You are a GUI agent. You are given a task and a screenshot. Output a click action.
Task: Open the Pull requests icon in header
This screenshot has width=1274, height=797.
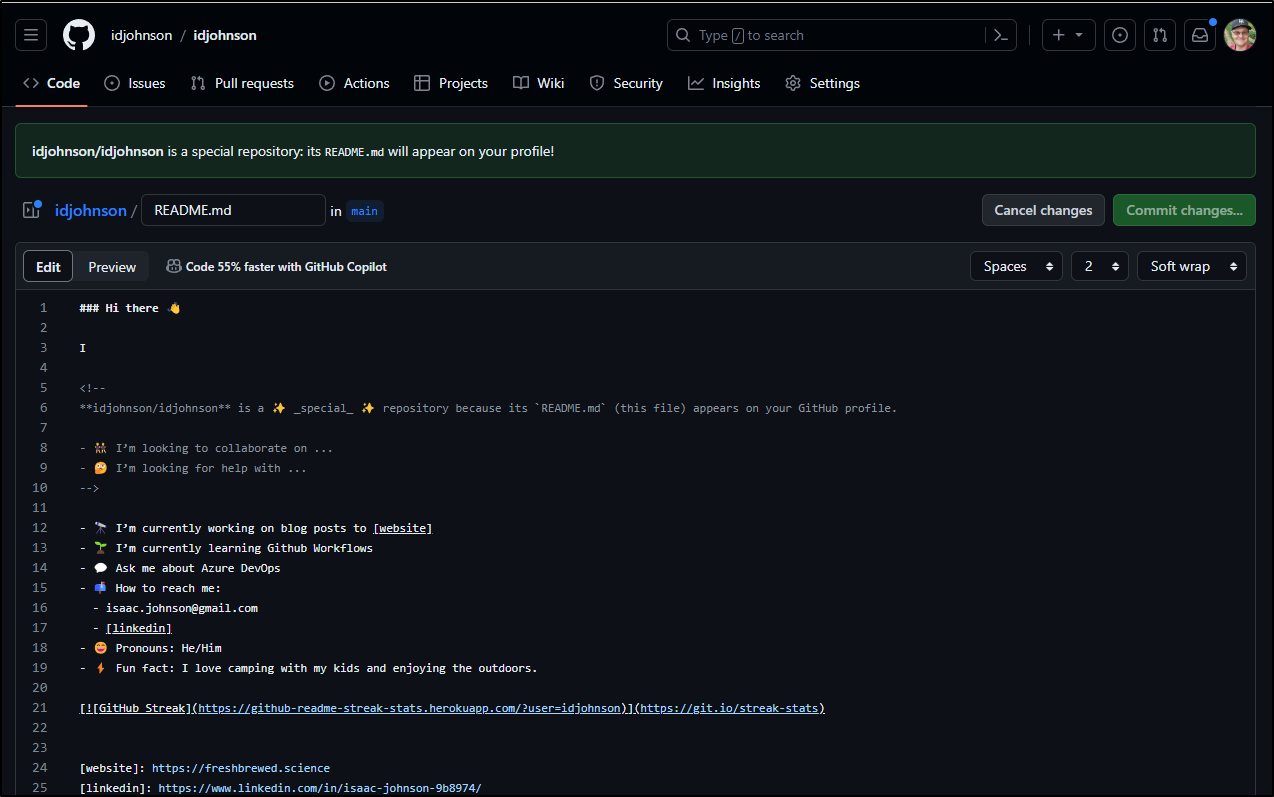pyautogui.click(x=1160, y=35)
